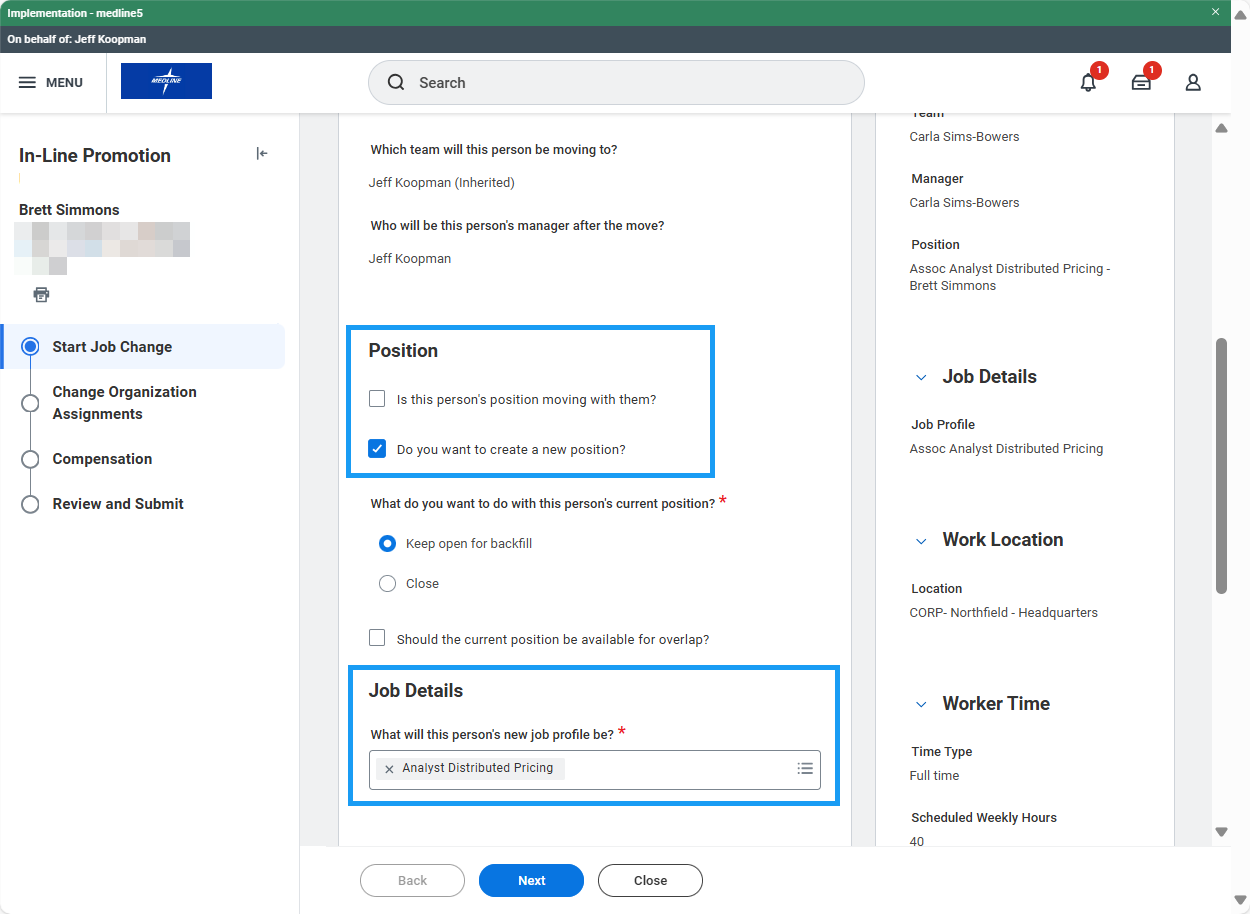Click the printer icon under Brett Simmons
Viewport: 1250px width, 914px height.
[41, 294]
